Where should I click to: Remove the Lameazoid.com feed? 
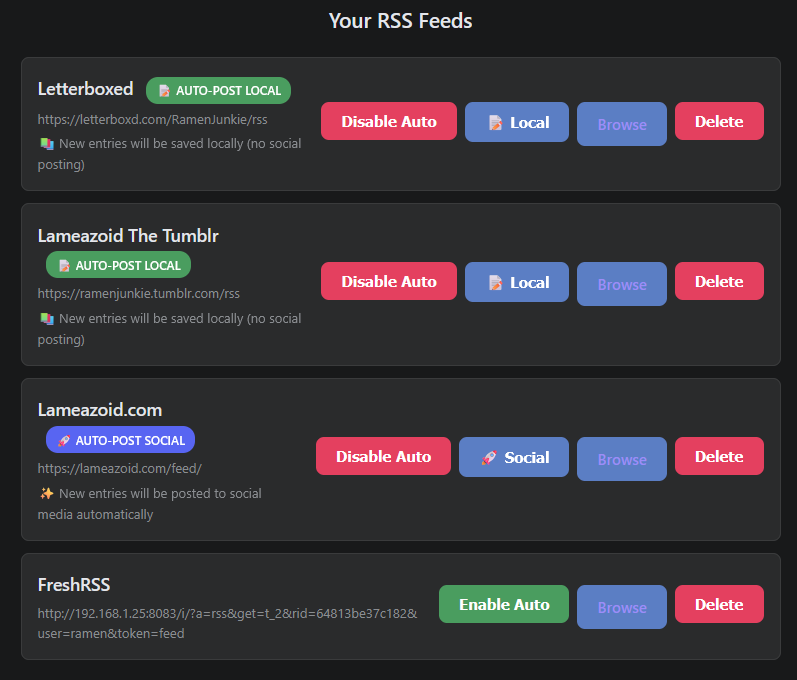[x=719, y=457]
